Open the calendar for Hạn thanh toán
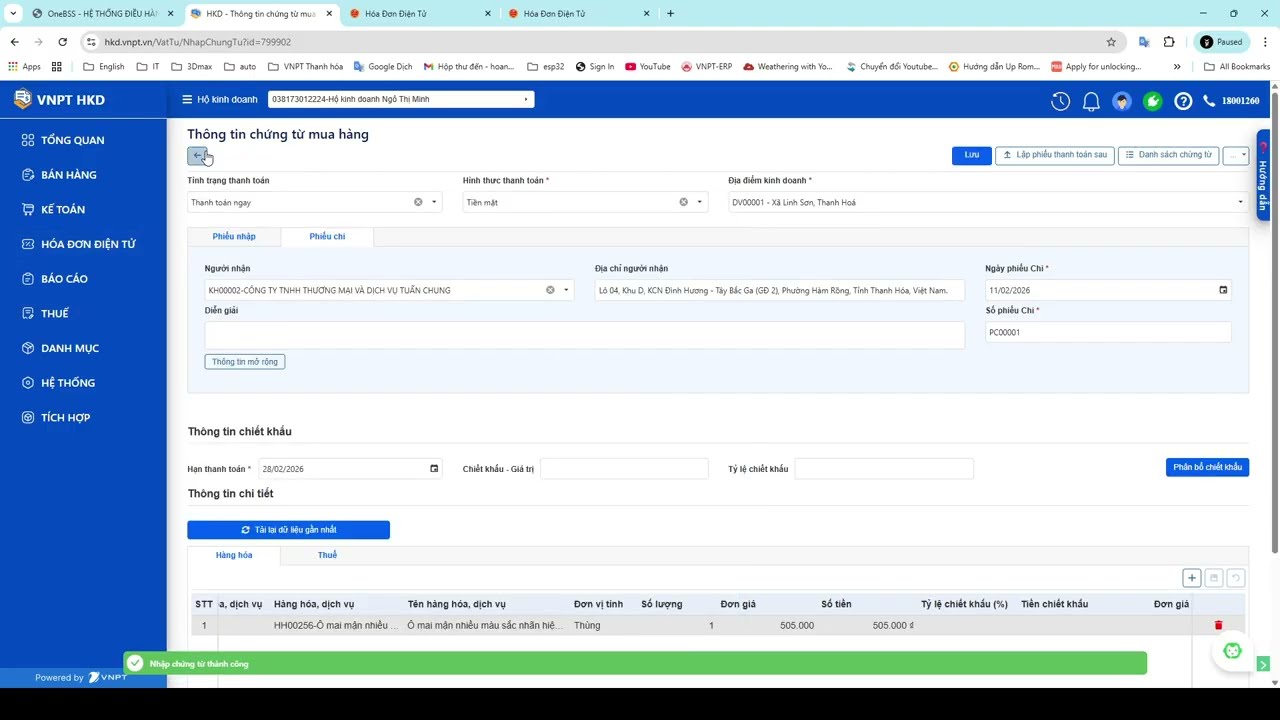This screenshot has width=1280, height=720. click(x=434, y=468)
